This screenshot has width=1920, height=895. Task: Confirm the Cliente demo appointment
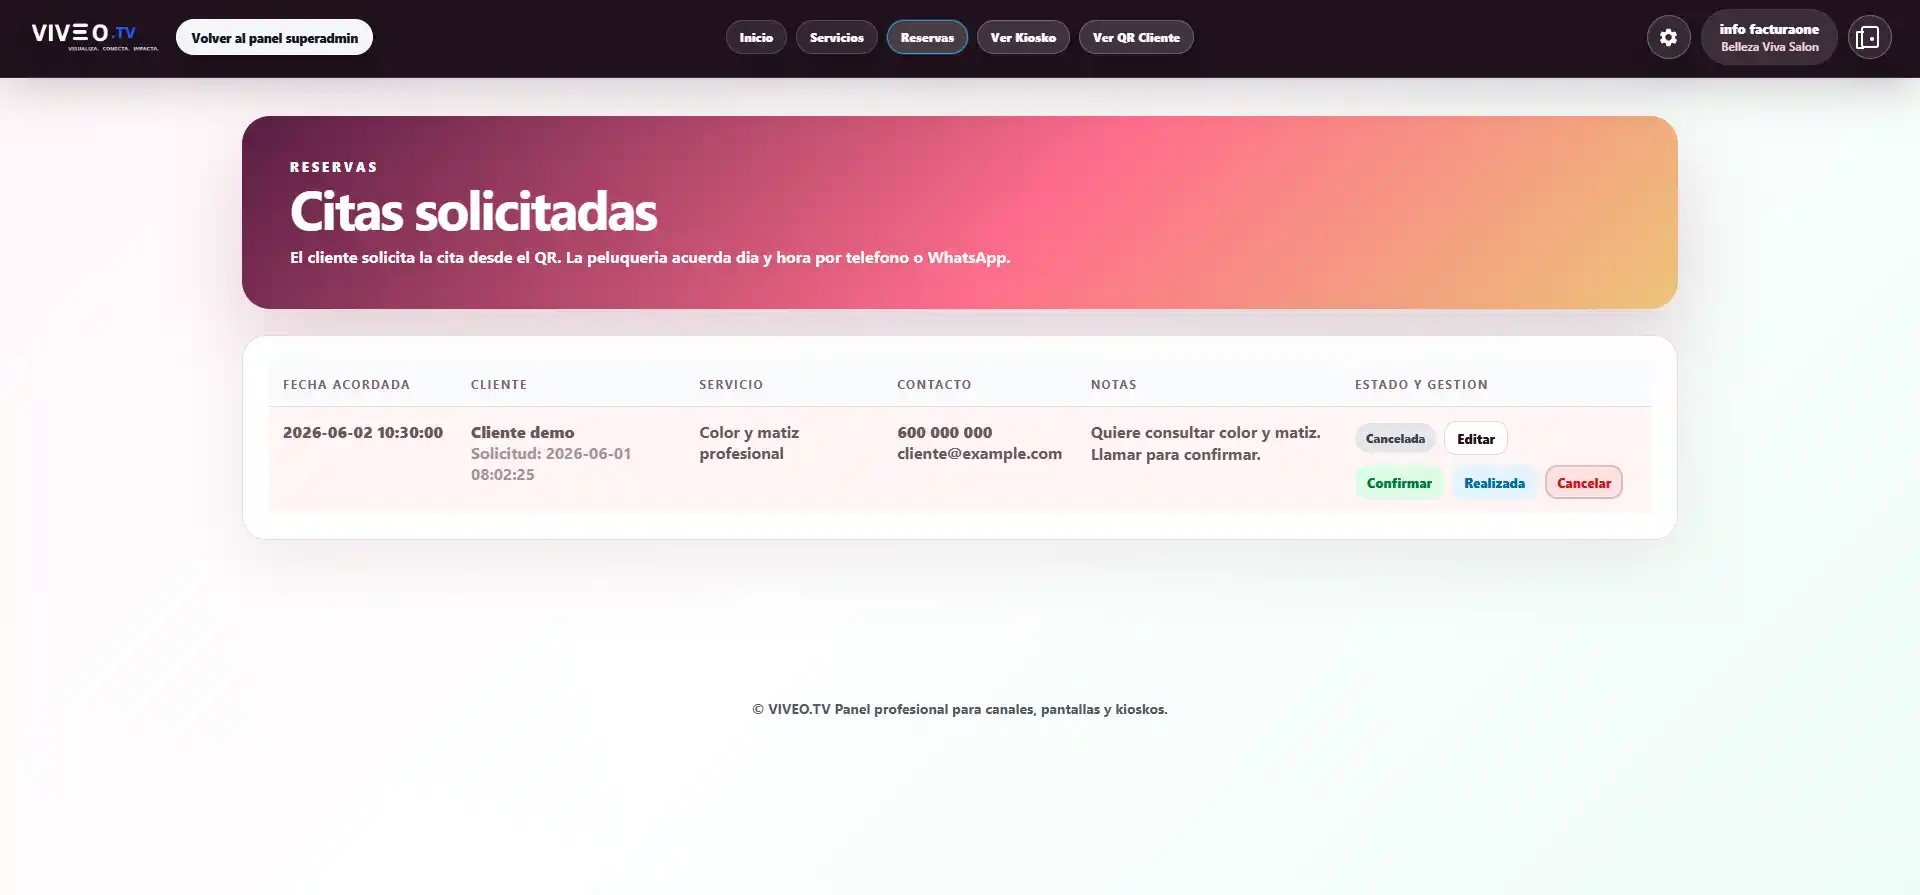point(1399,483)
